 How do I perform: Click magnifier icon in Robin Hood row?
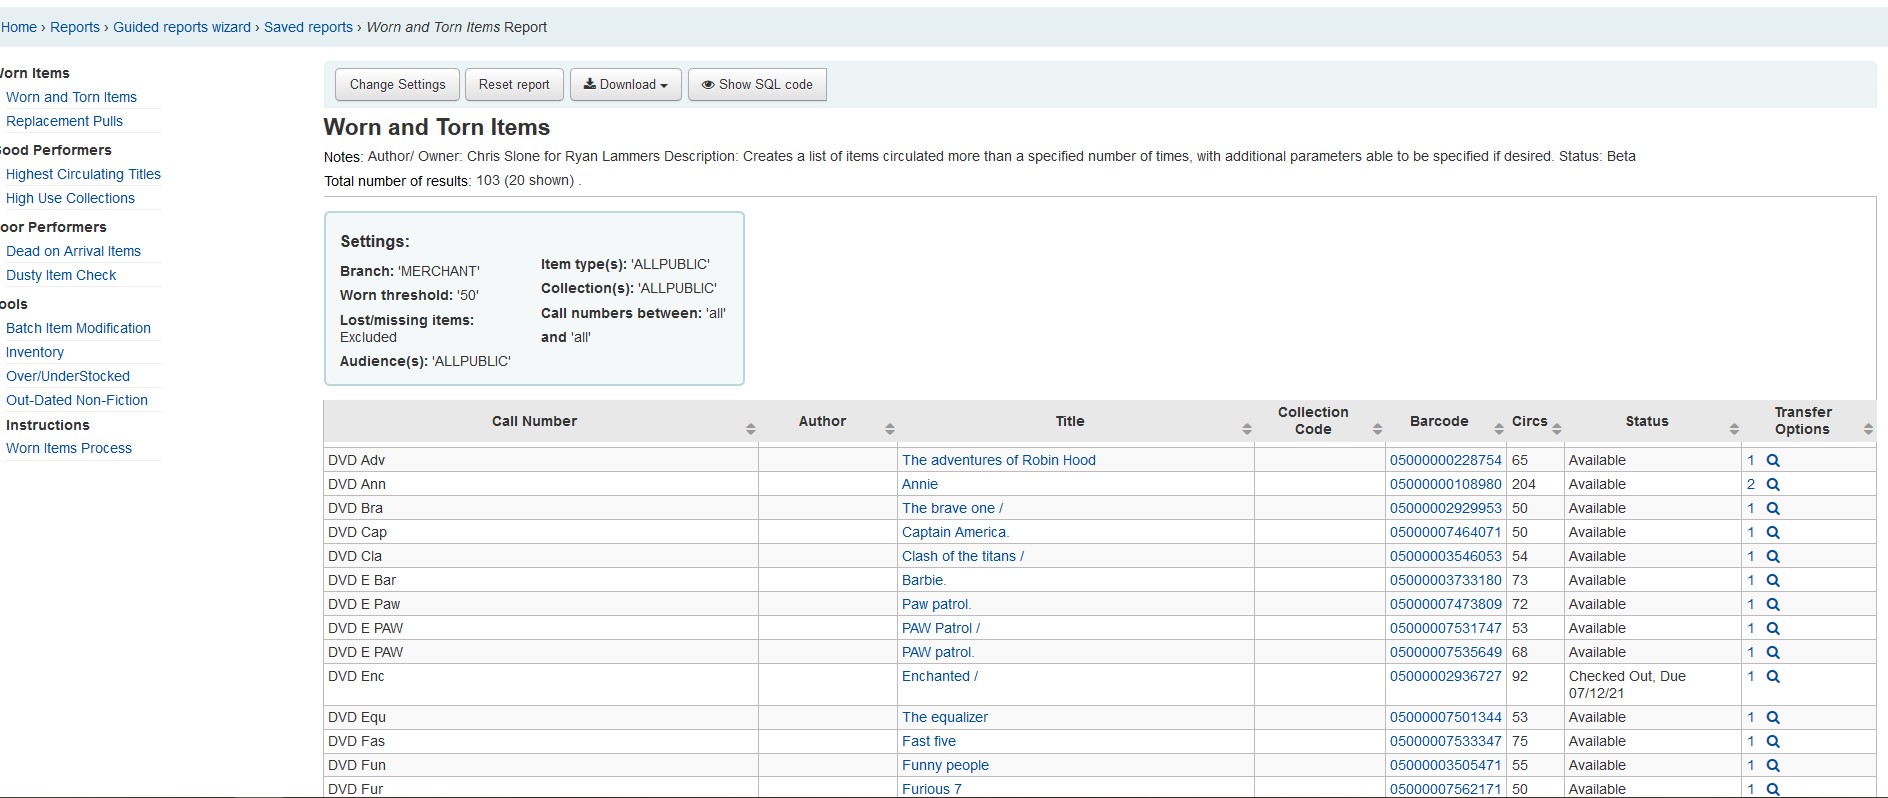coord(1773,461)
